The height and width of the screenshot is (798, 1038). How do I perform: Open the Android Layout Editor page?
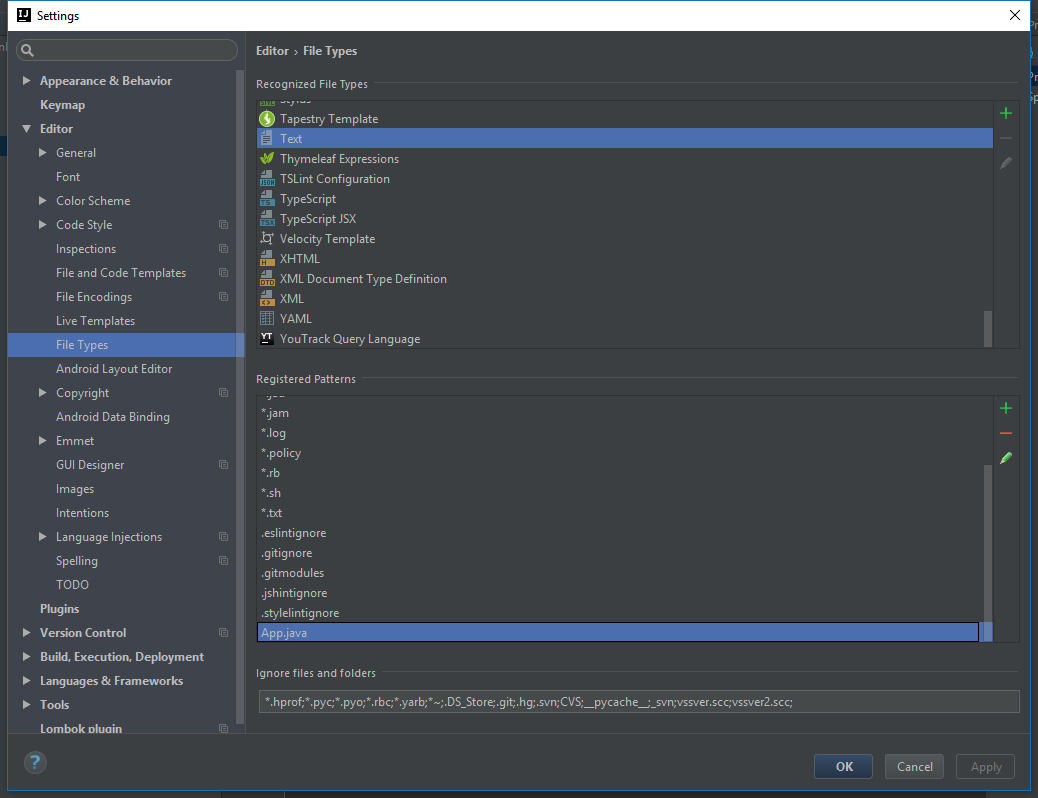pos(114,369)
